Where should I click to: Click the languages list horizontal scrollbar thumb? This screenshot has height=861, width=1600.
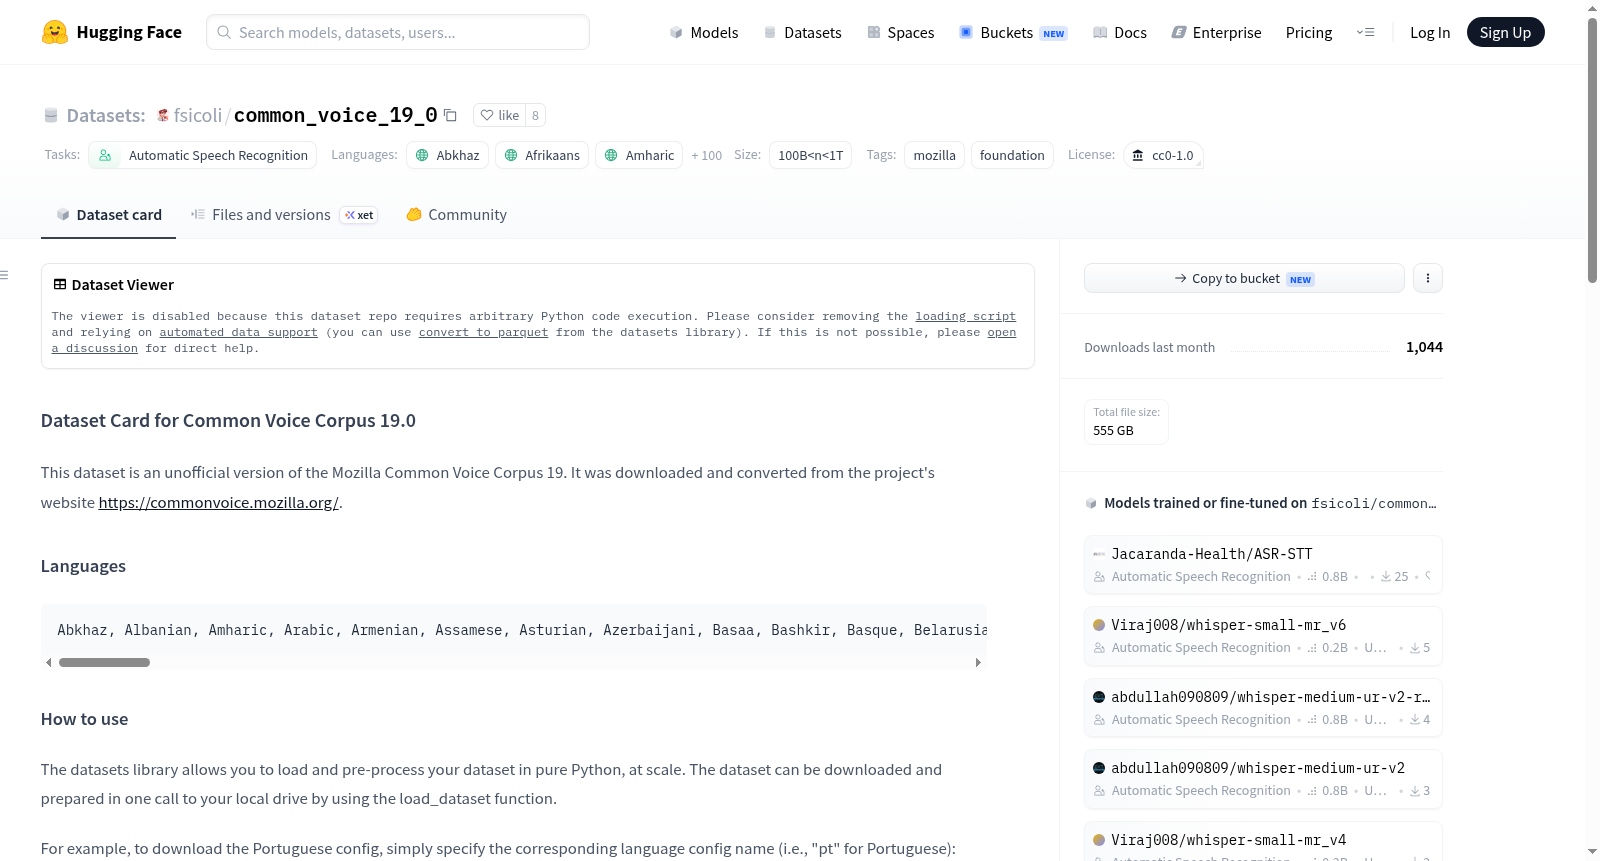(x=104, y=662)
